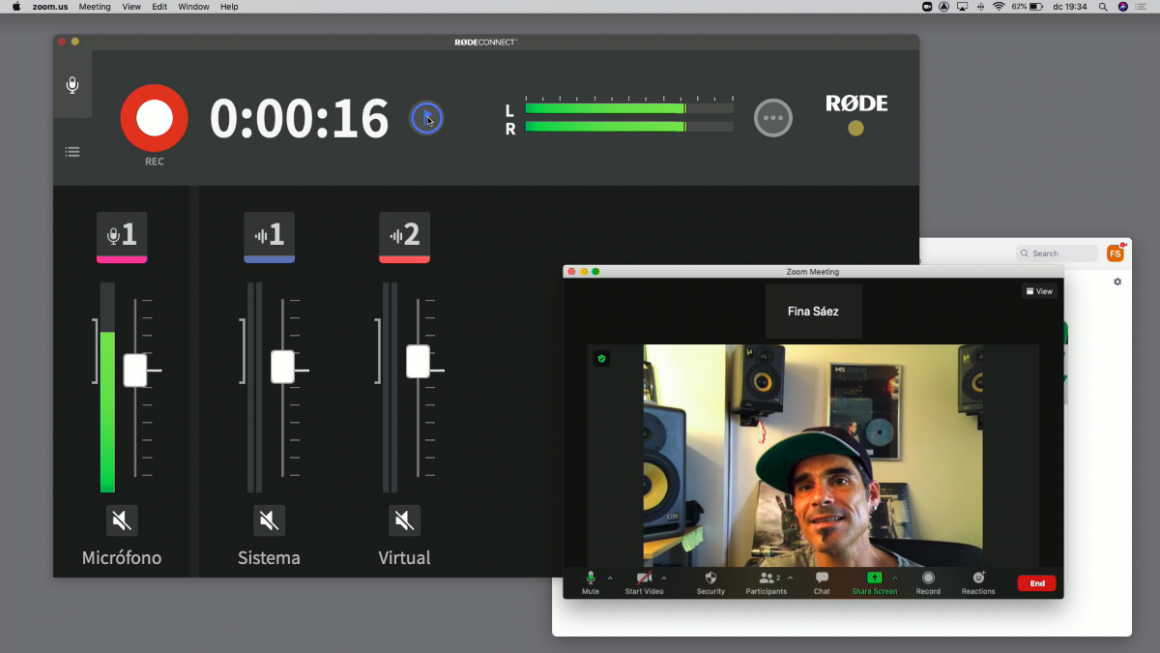Open the recordings list icon in sidebar
This screenshot has width=1160, height=653.
[x=72, y=152]
